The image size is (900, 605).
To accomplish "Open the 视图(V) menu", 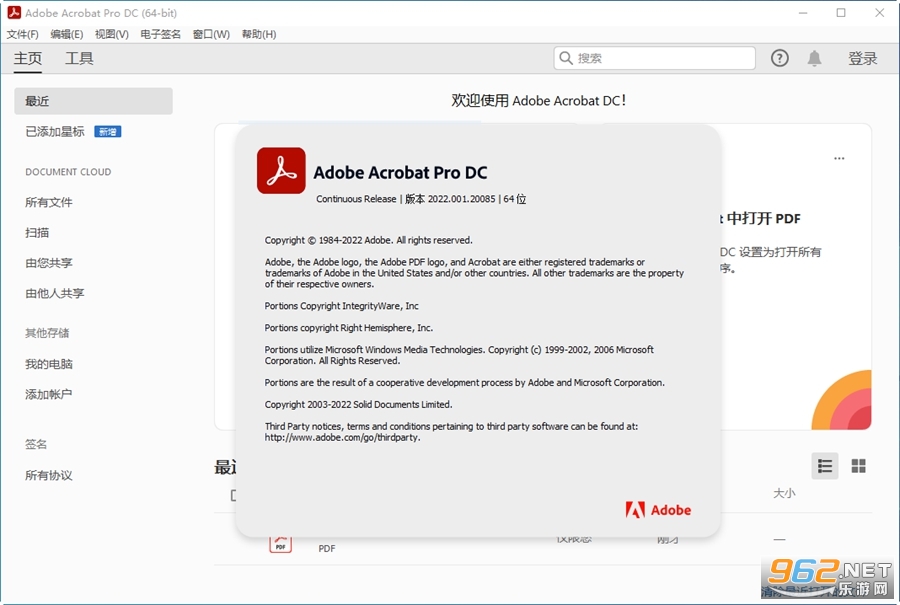I will (111, 34).
